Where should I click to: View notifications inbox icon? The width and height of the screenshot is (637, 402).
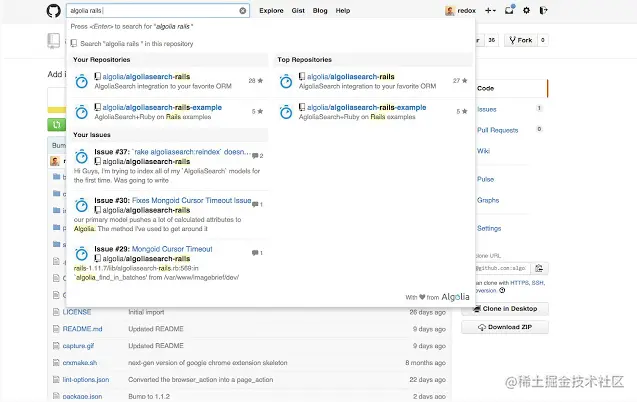click(x=509, y=10)
